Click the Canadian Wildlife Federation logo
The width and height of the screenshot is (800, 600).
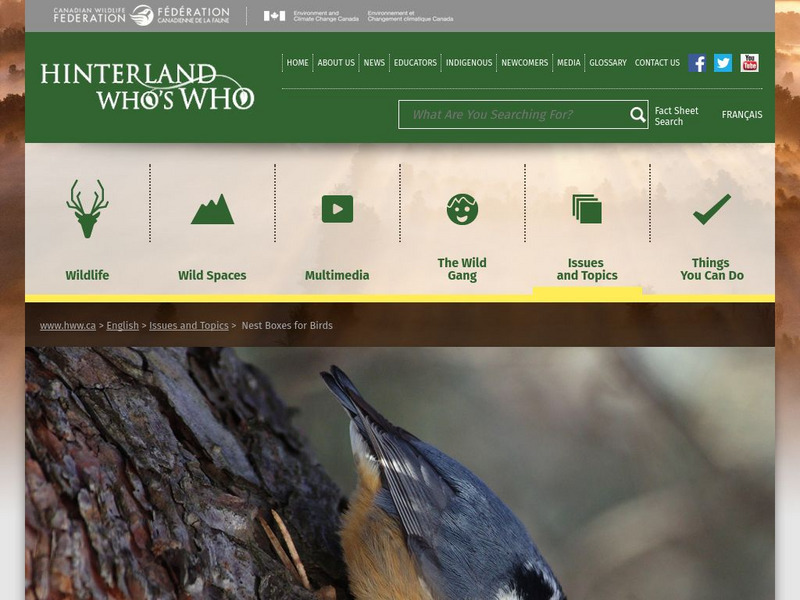tap(141, 16)
